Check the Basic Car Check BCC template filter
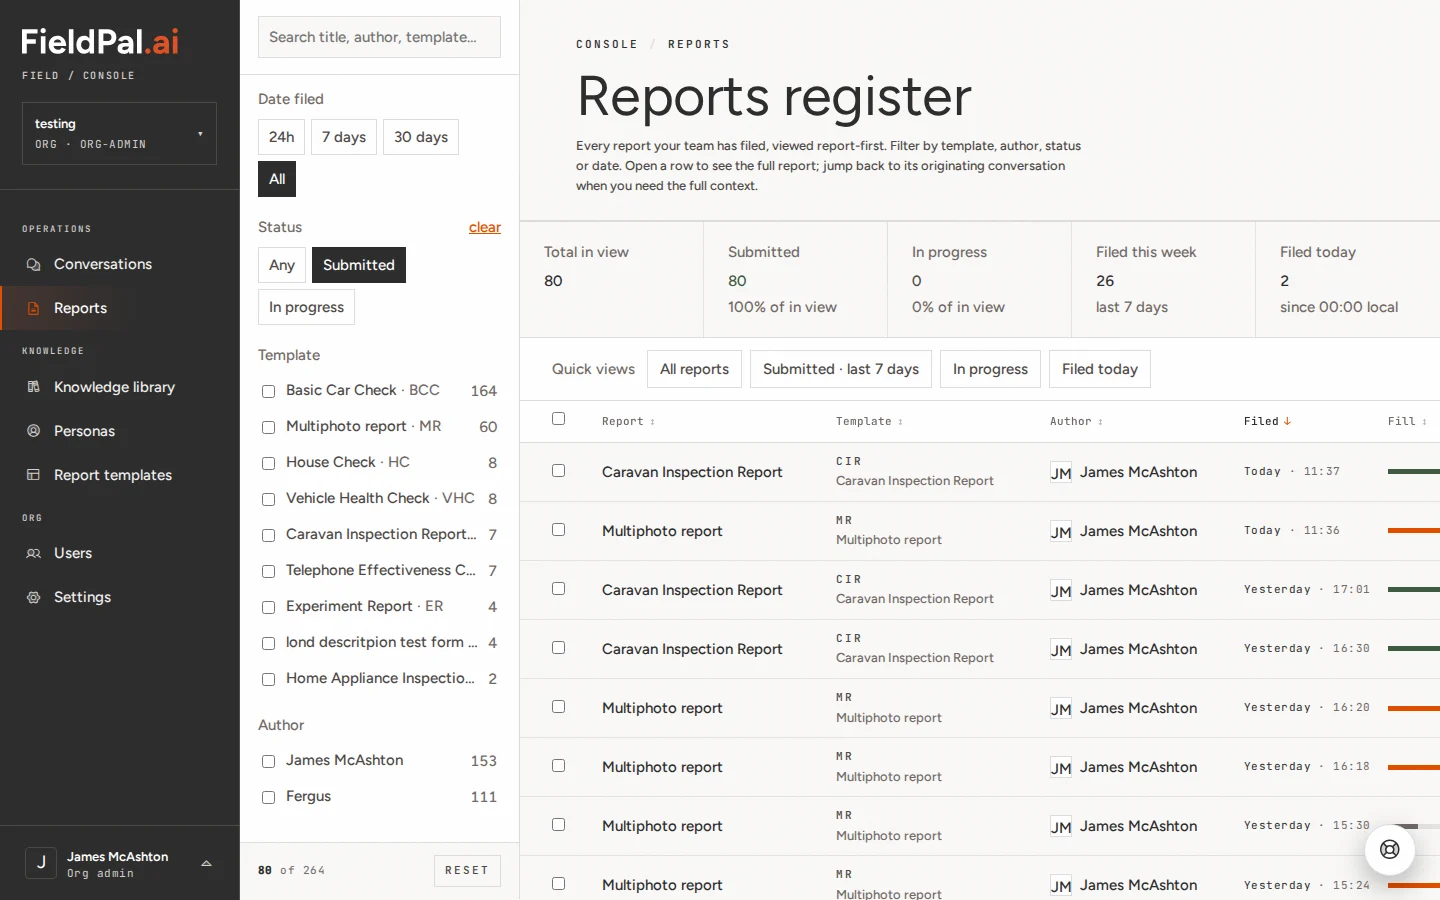The image size is (1440, 900). click(268, 391)
